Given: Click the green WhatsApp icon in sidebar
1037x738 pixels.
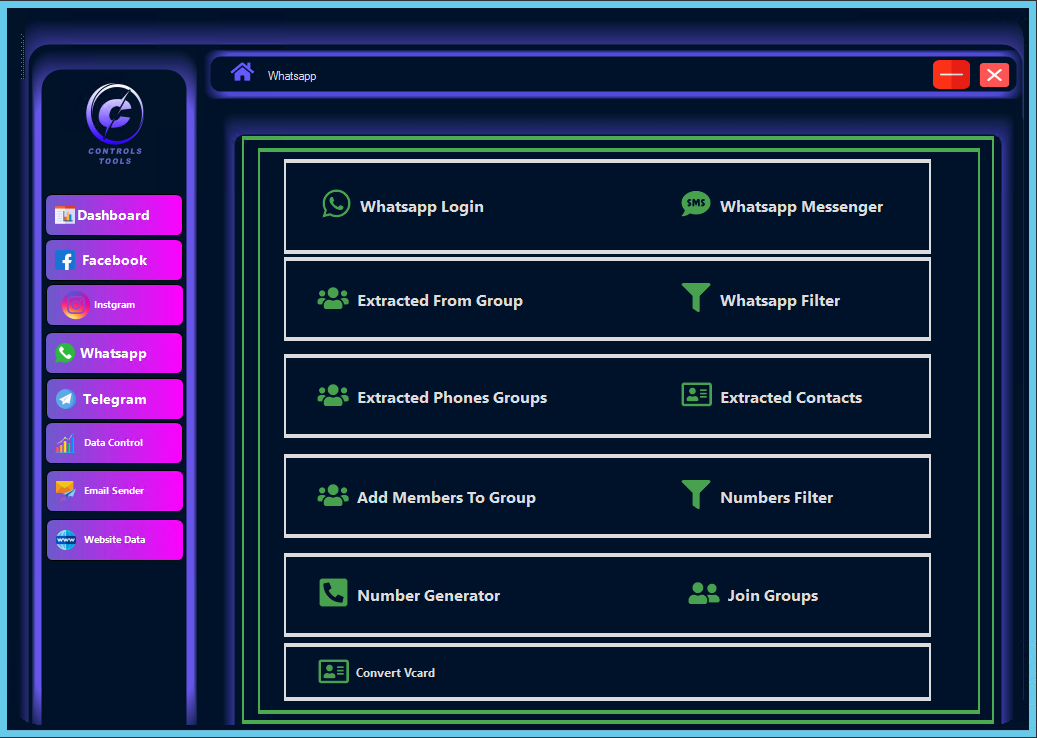Looking at the screenshot, I should click(65, 353).
